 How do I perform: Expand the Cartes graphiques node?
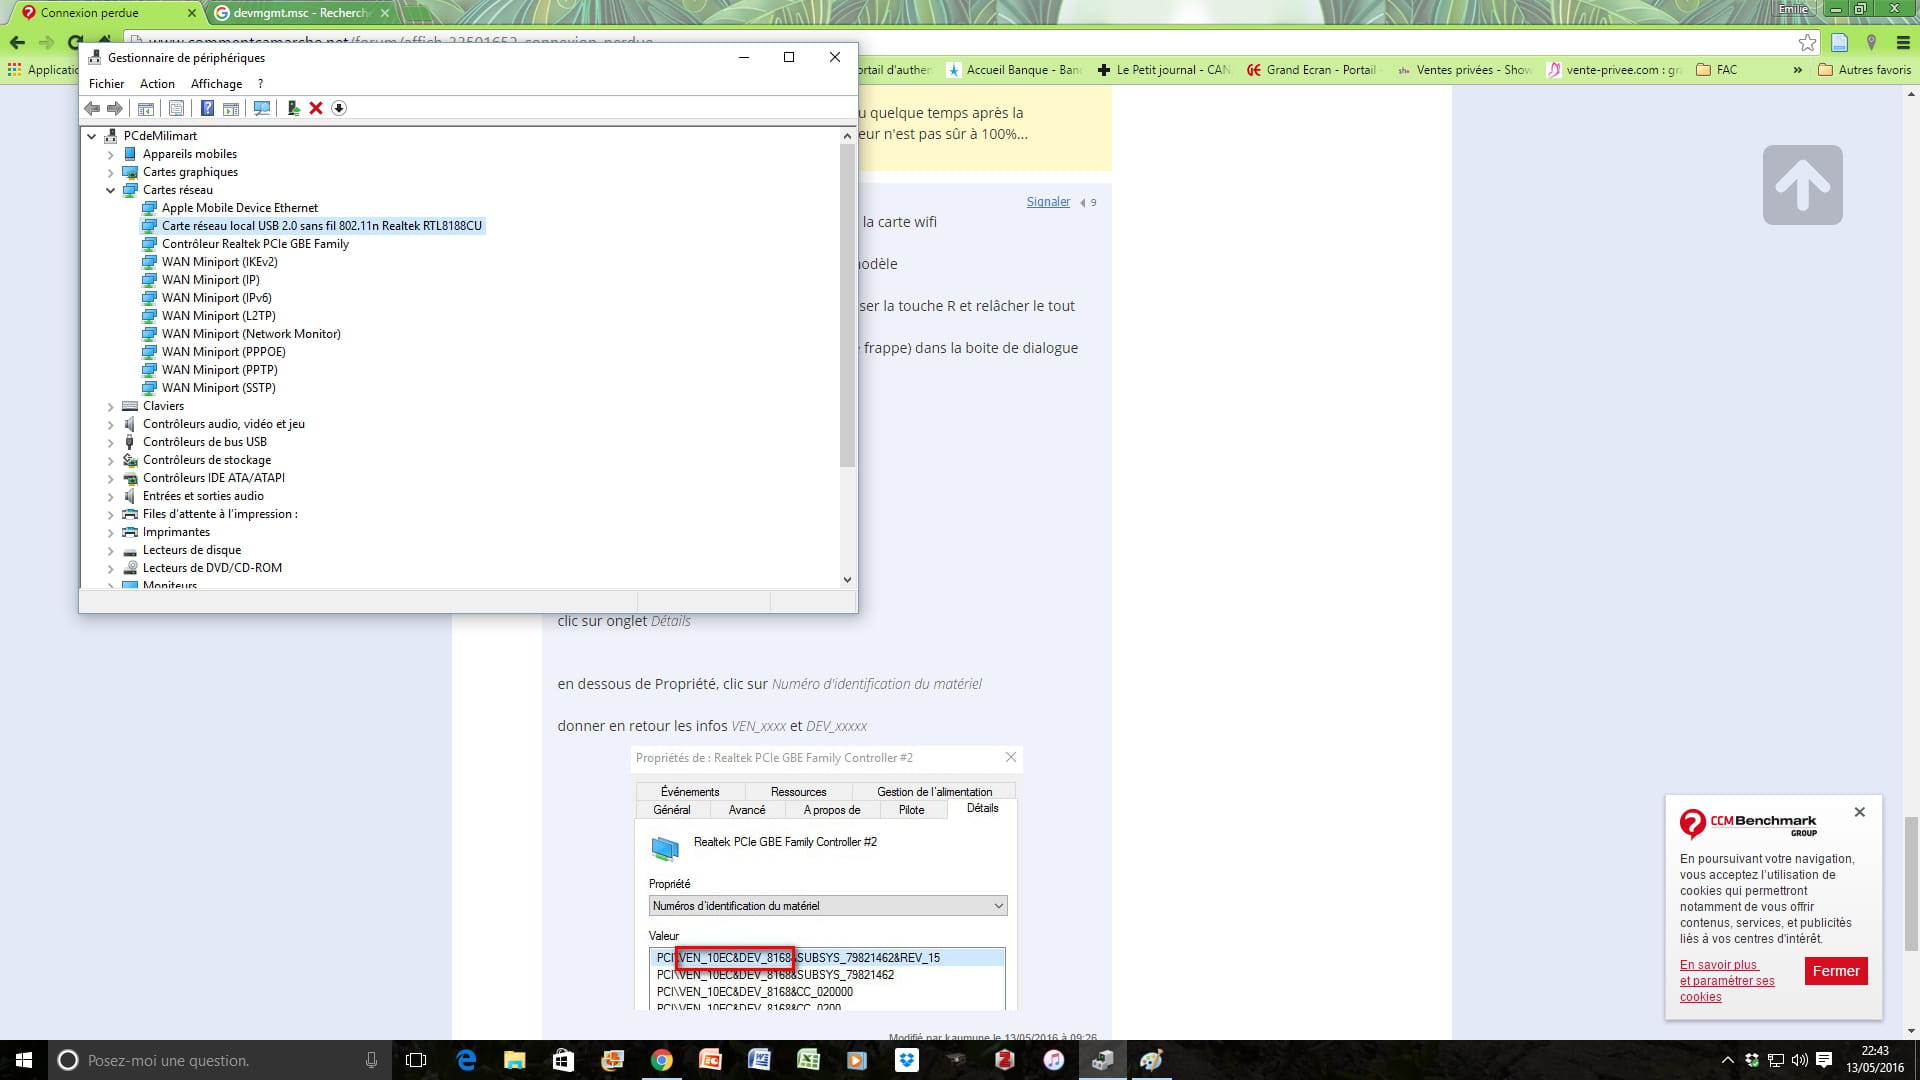click(111, 172)
